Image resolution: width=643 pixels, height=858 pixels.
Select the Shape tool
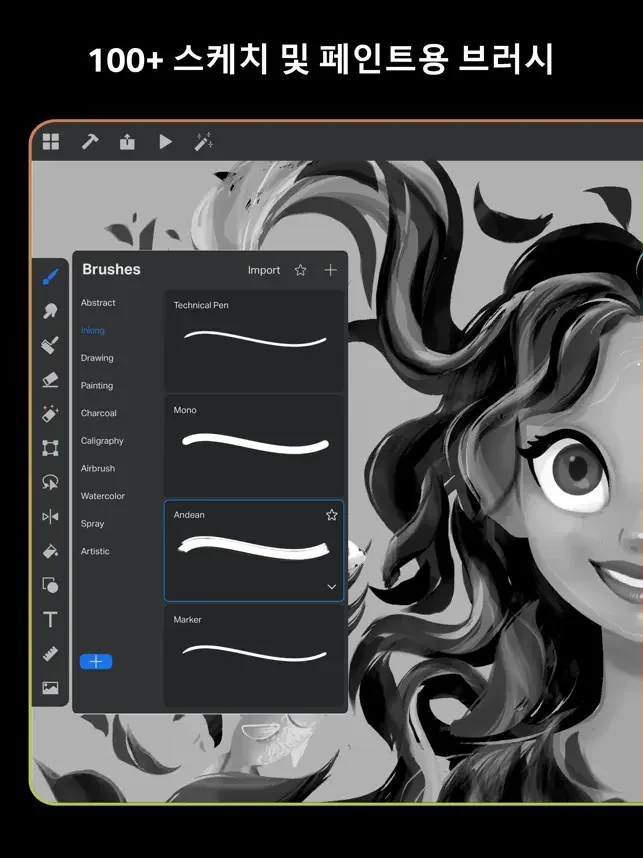point(50,585)
